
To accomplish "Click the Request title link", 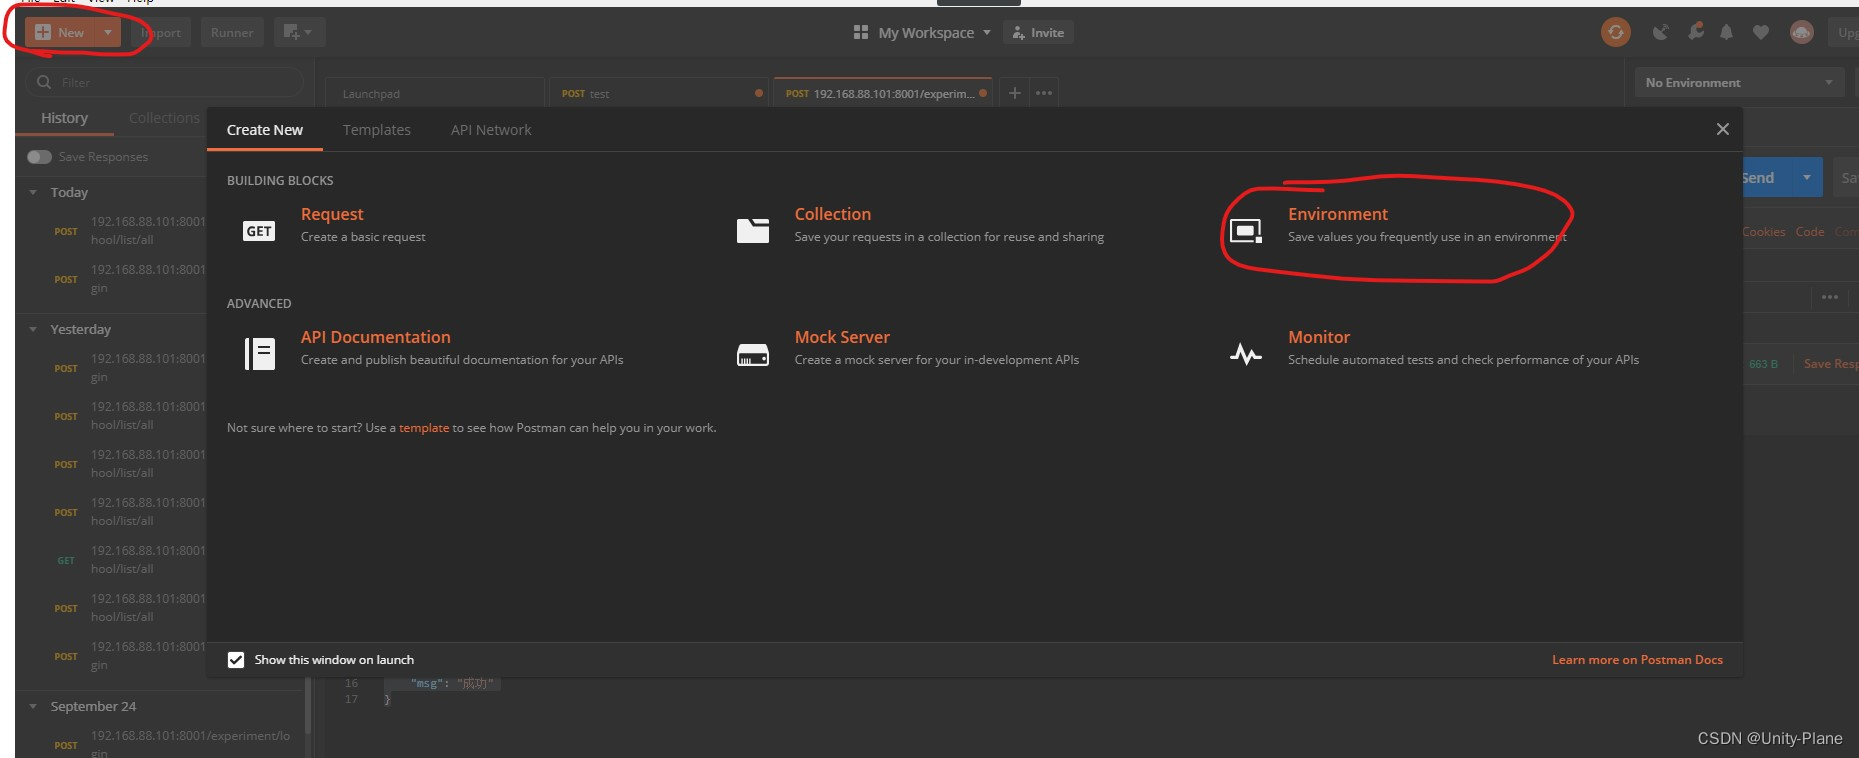I will click(332, 214).
